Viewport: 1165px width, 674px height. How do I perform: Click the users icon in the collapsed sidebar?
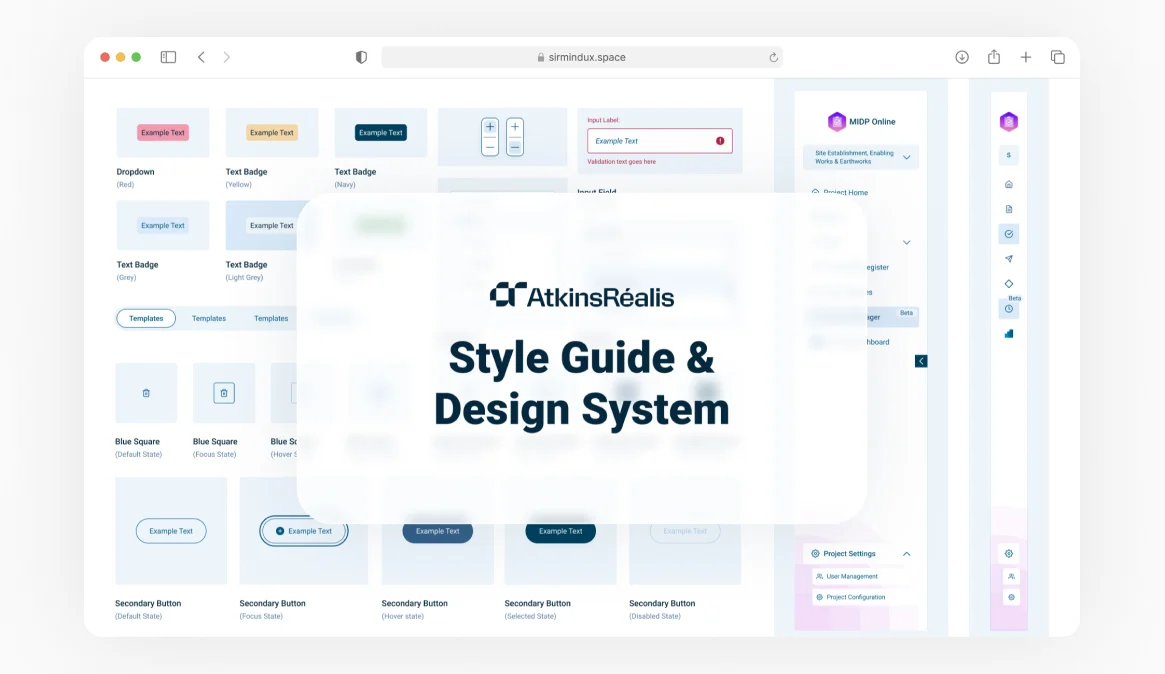1010,576
